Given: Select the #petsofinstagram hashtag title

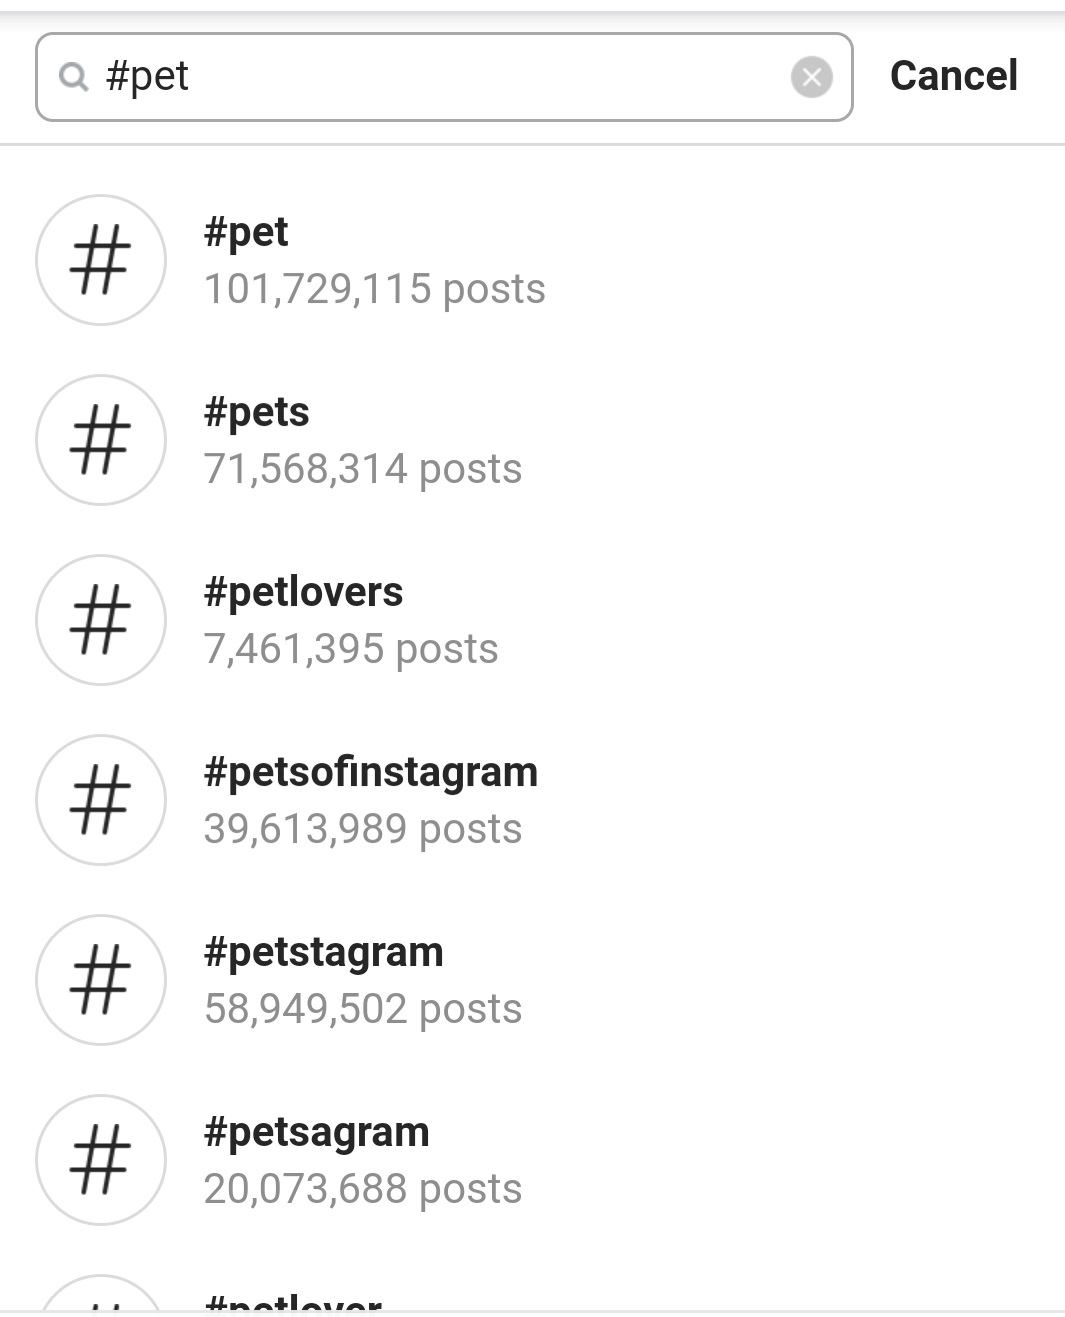Looking at the screenshot, I should pos(370,772).
